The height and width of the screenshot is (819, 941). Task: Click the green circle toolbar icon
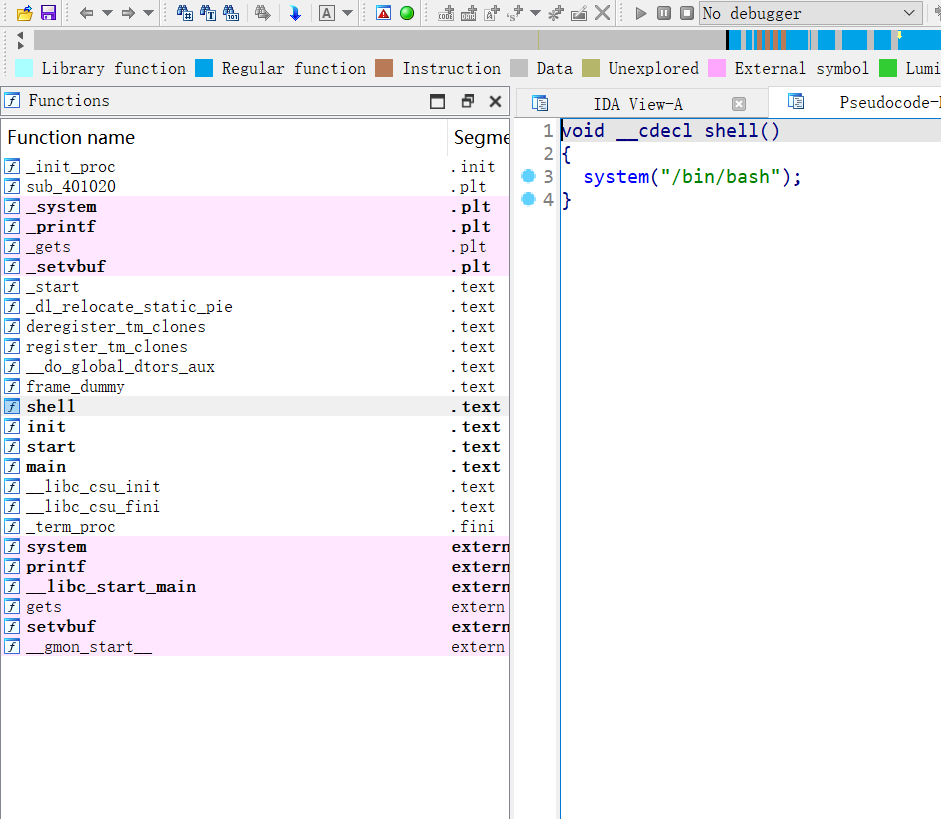coord(407,13)
